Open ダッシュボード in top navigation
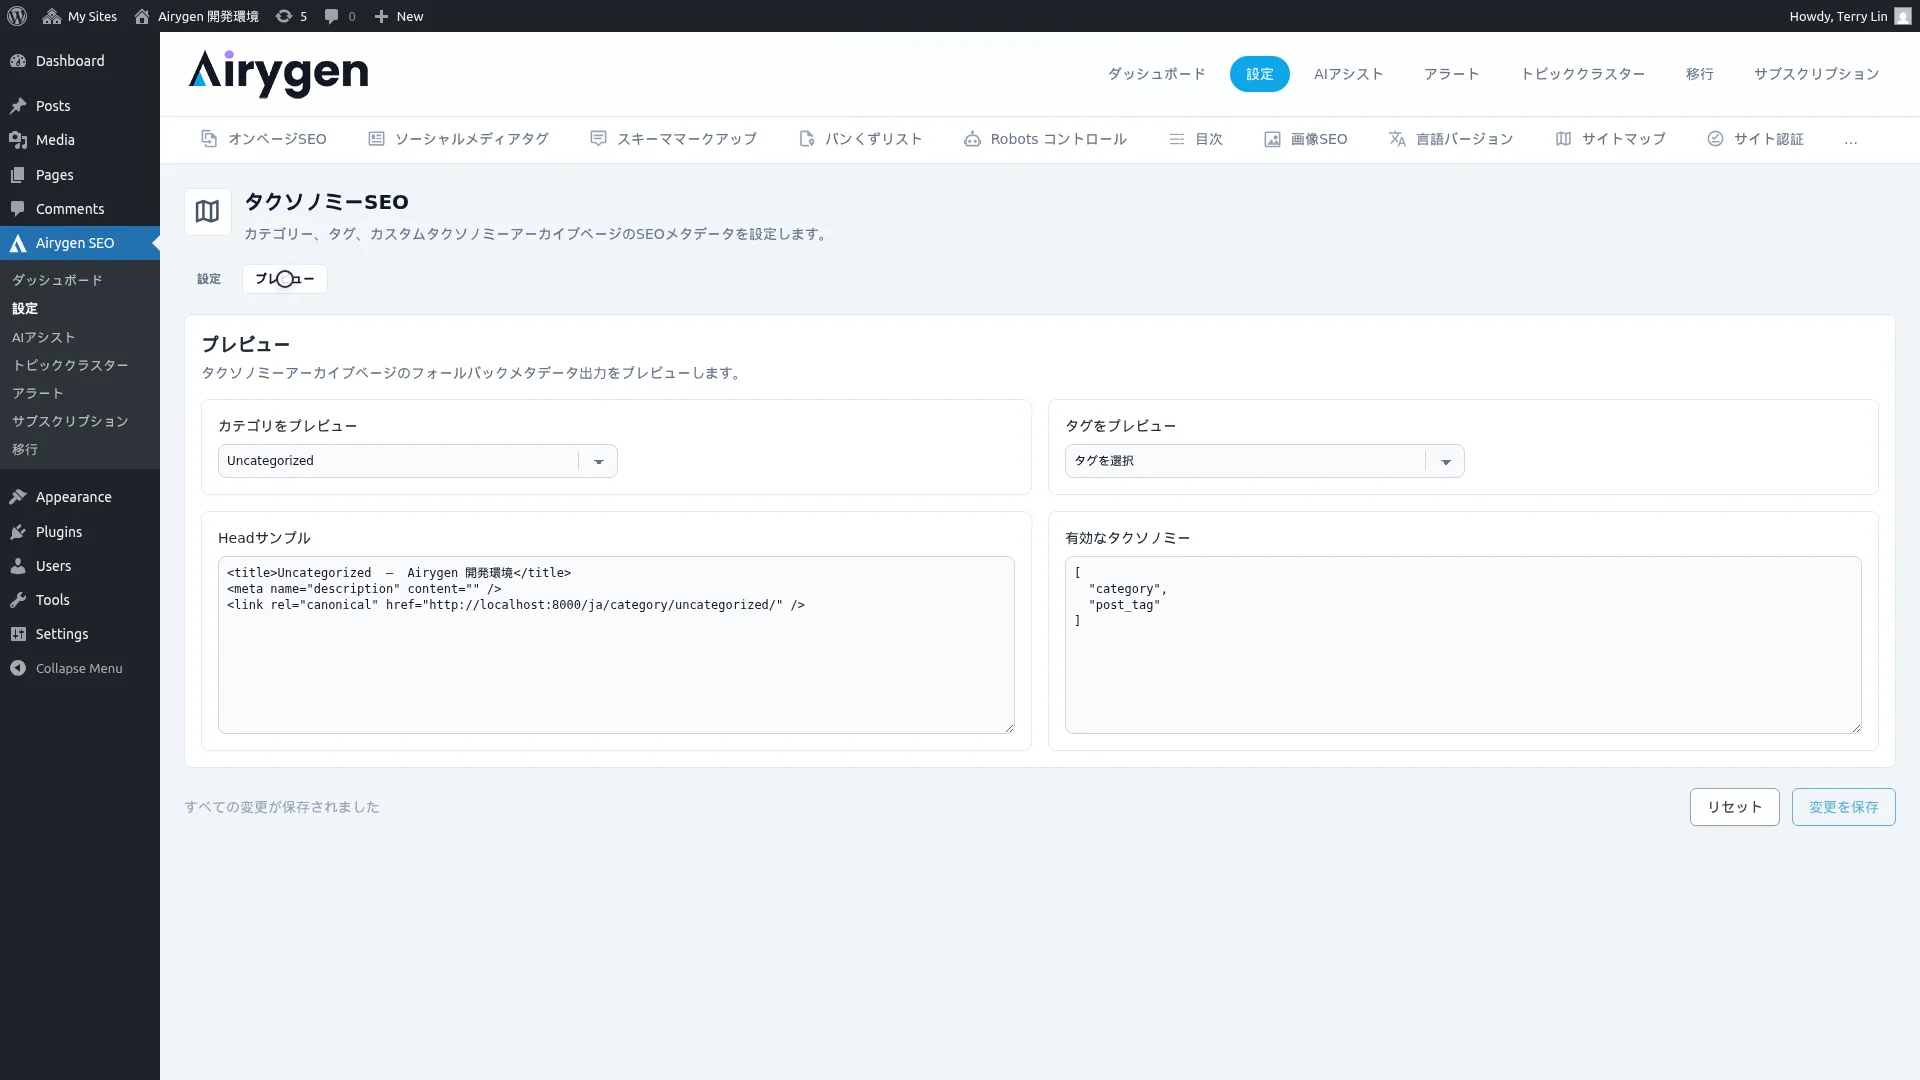Screen dimensions: 1920x1080 click(1156, 74)
